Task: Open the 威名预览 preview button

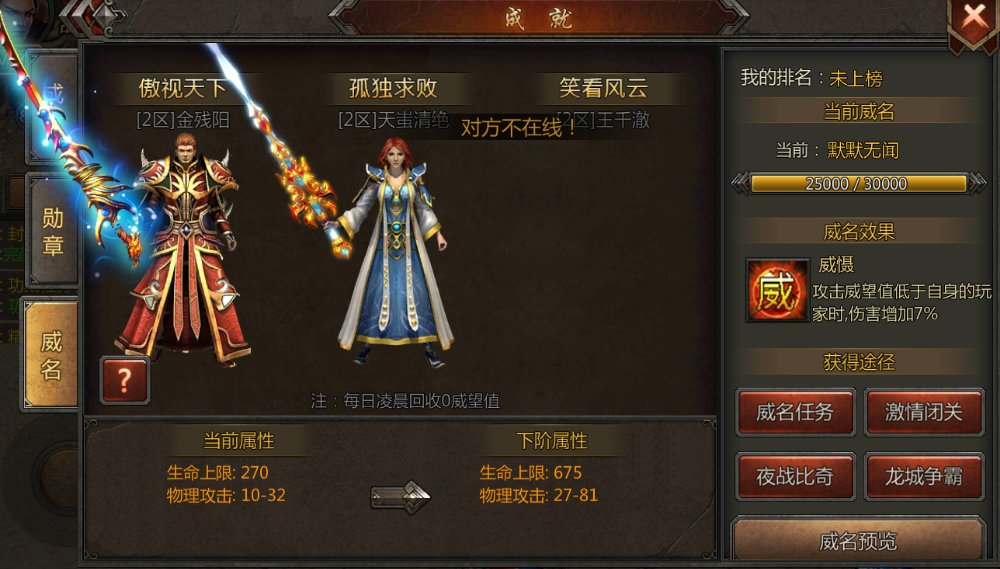Action: [859, 540]
